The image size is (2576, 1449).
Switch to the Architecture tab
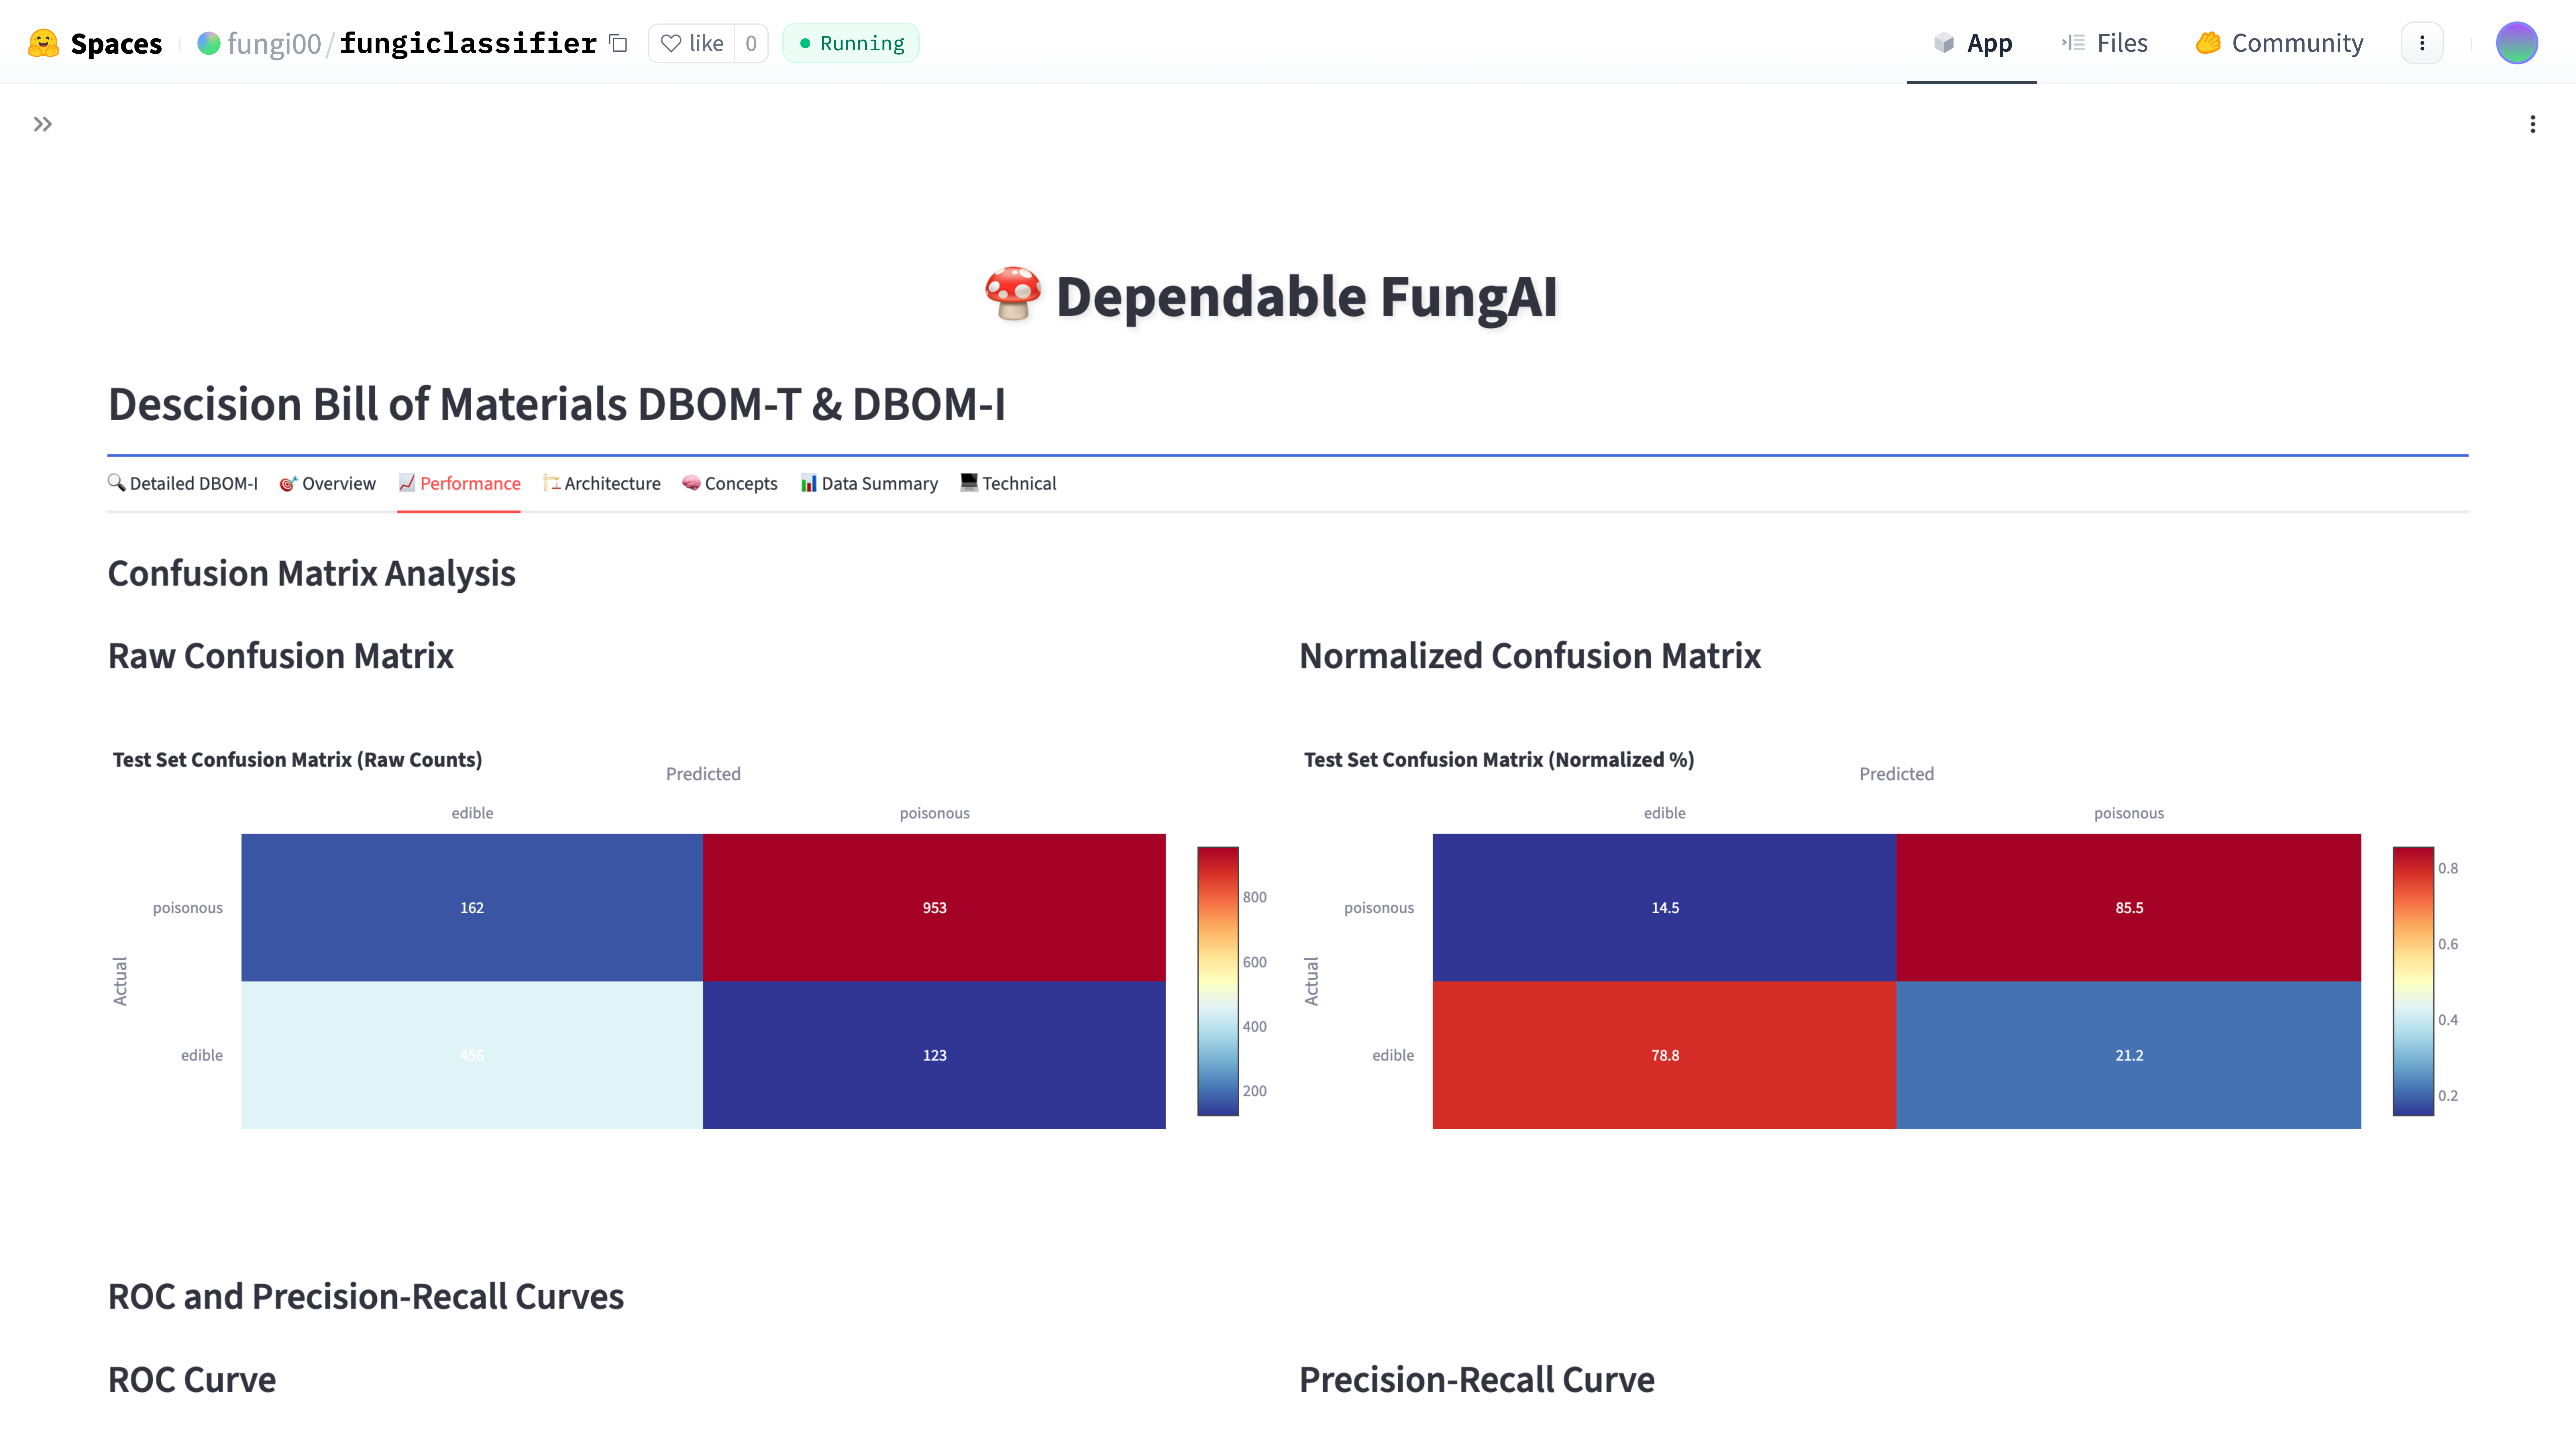click(x=602, y=483)
